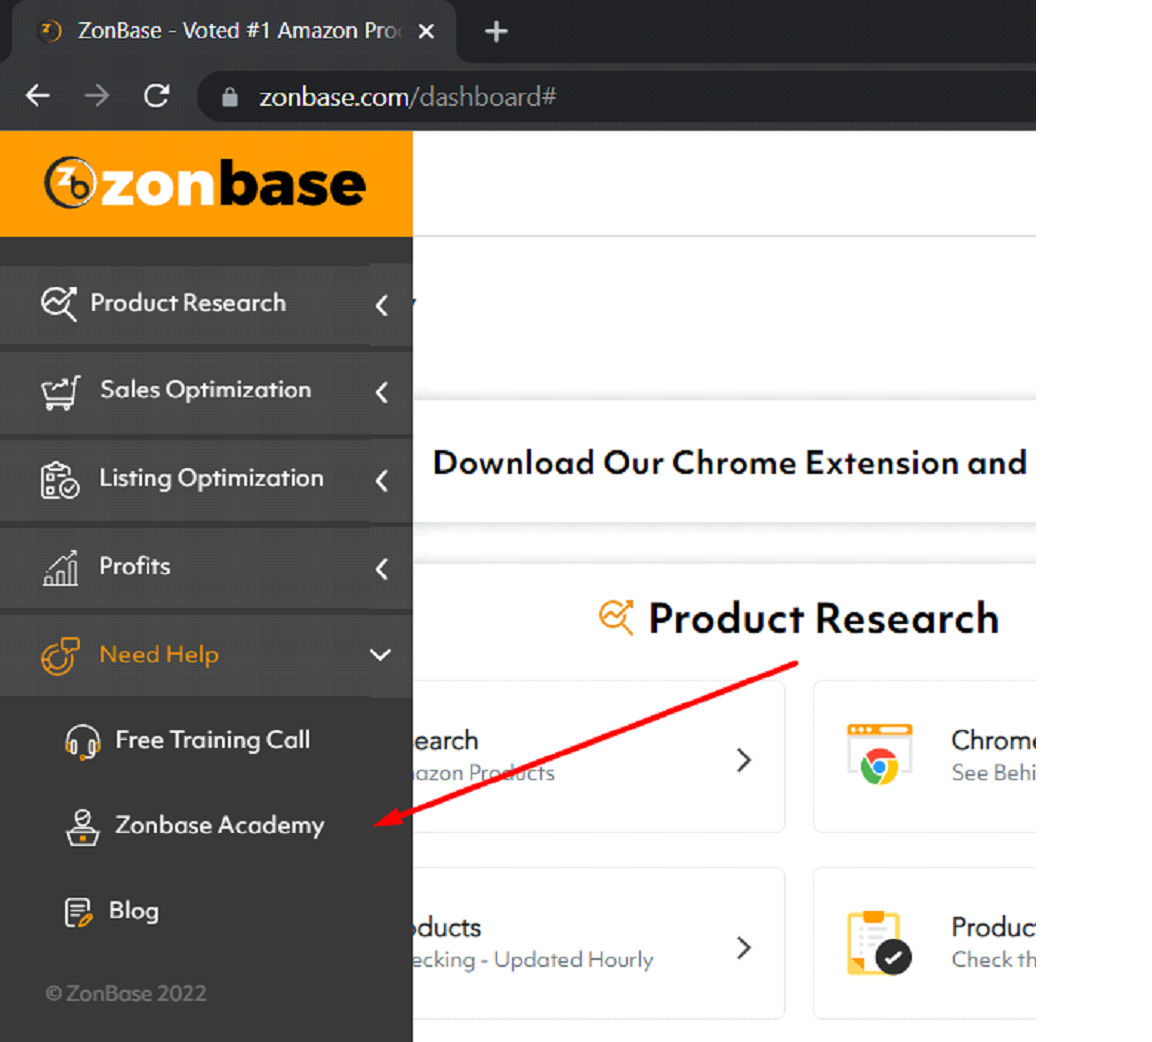
Task: Select the Need Help sidebar menu
Action: [206, 655]
